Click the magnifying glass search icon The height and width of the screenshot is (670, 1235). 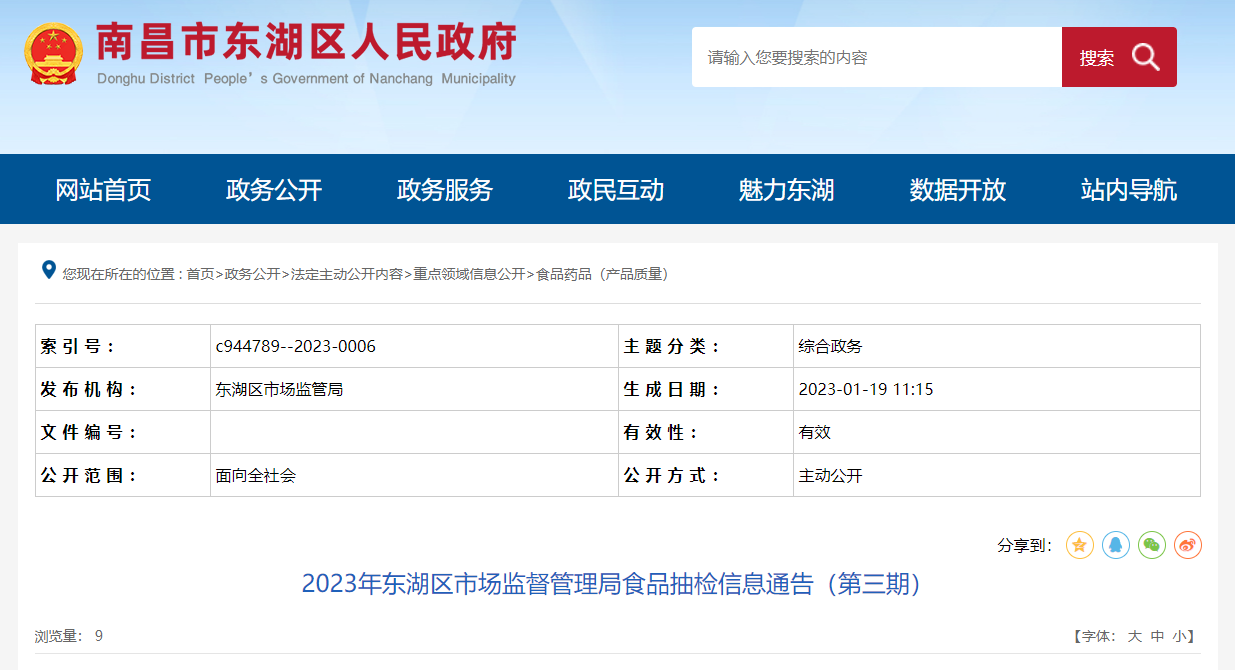(x=1145, y=57)
